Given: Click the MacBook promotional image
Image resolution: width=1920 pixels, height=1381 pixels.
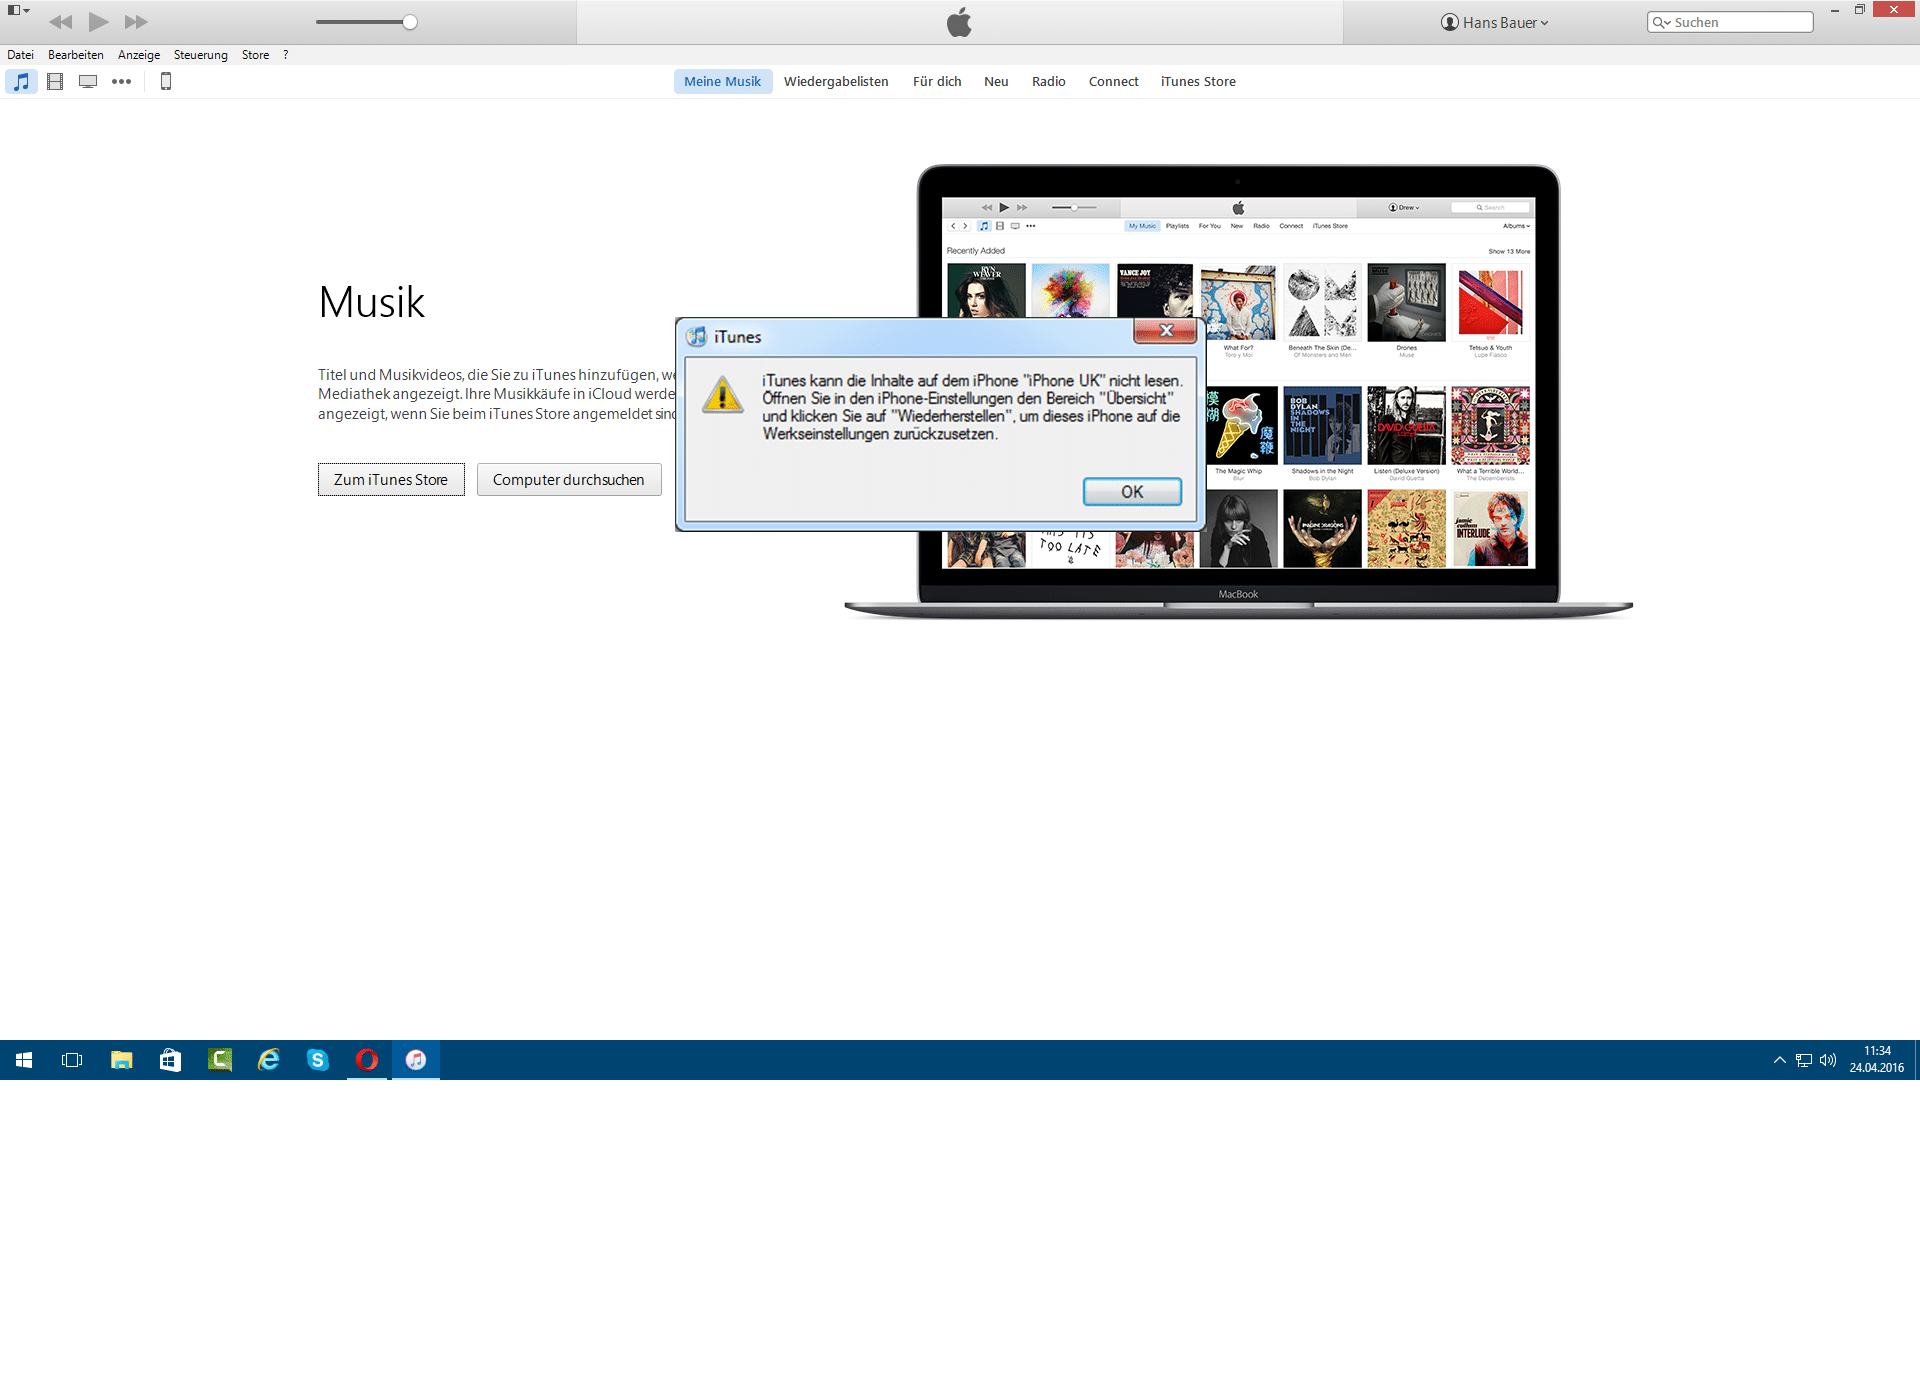Looking at the screenshot, I should click(1238, 392).
